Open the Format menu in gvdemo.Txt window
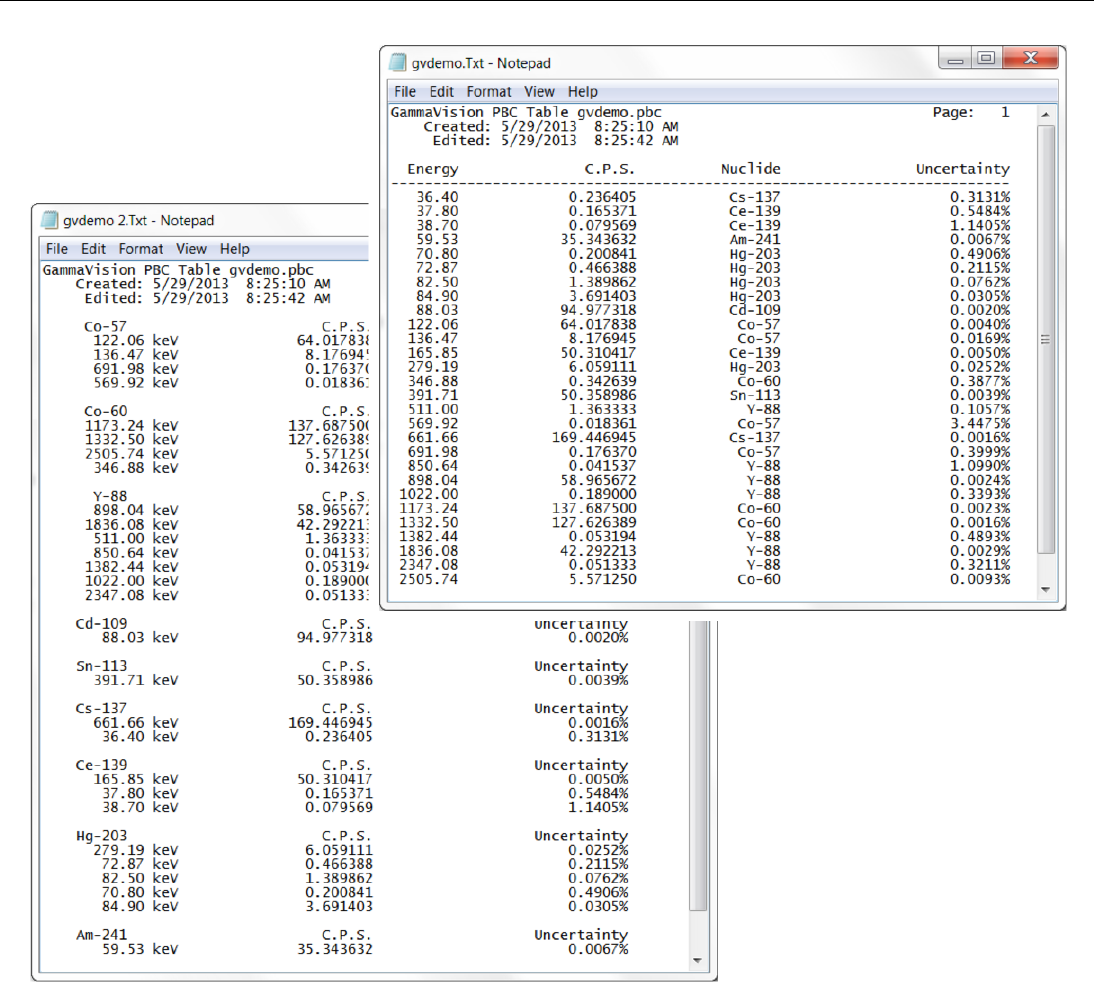The height and width of the screenshot is (982, 1094). (x=490, y=91)
